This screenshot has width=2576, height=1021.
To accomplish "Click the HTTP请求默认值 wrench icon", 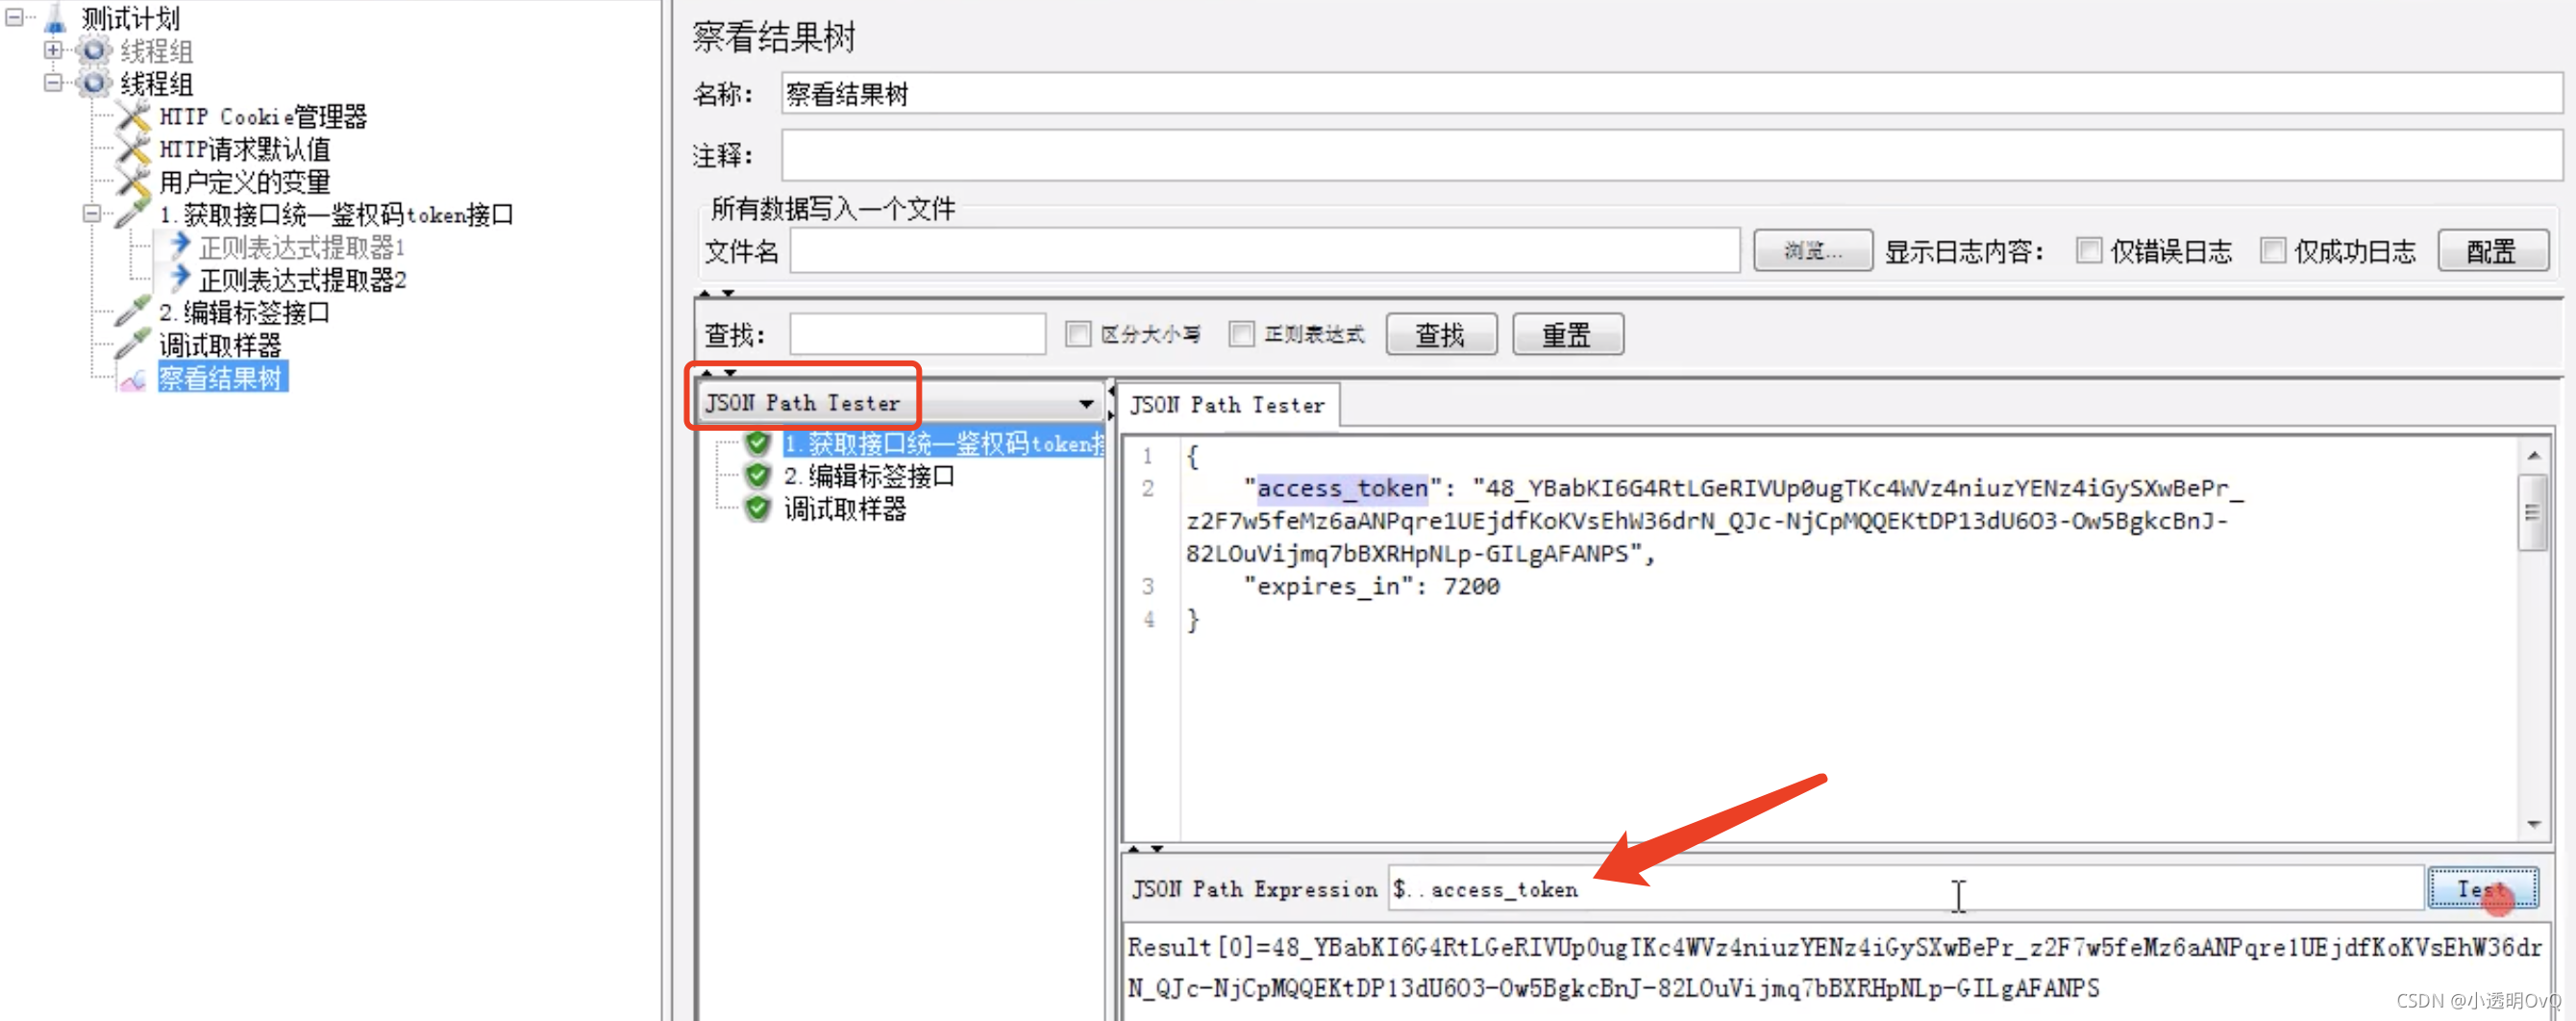I will pyautogui.click(x=133, y=149).
